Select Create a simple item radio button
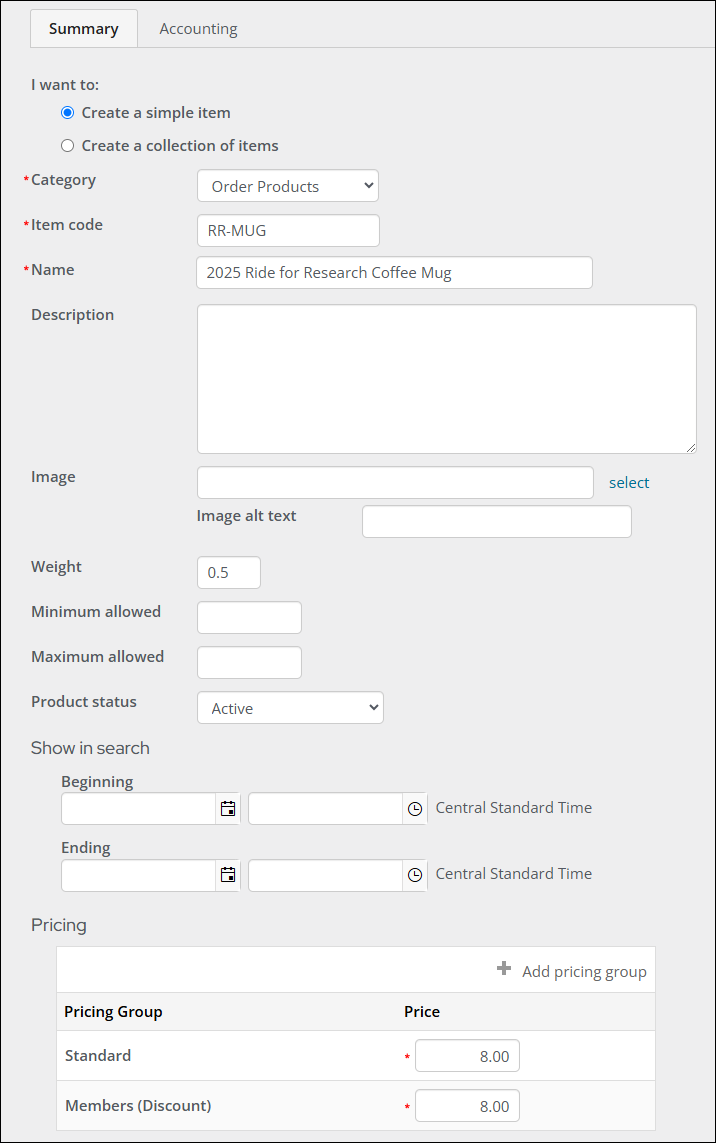 click(x=68, y=112)
